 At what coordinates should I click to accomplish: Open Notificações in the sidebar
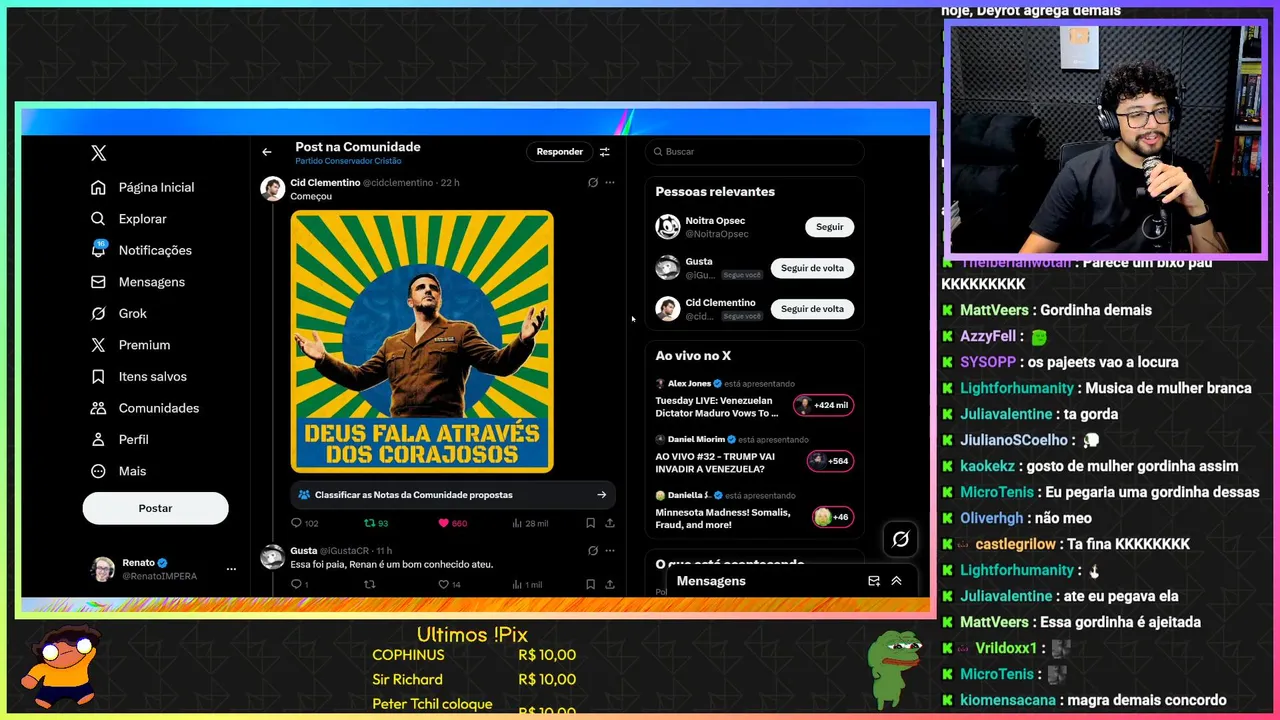coord(141,250)
